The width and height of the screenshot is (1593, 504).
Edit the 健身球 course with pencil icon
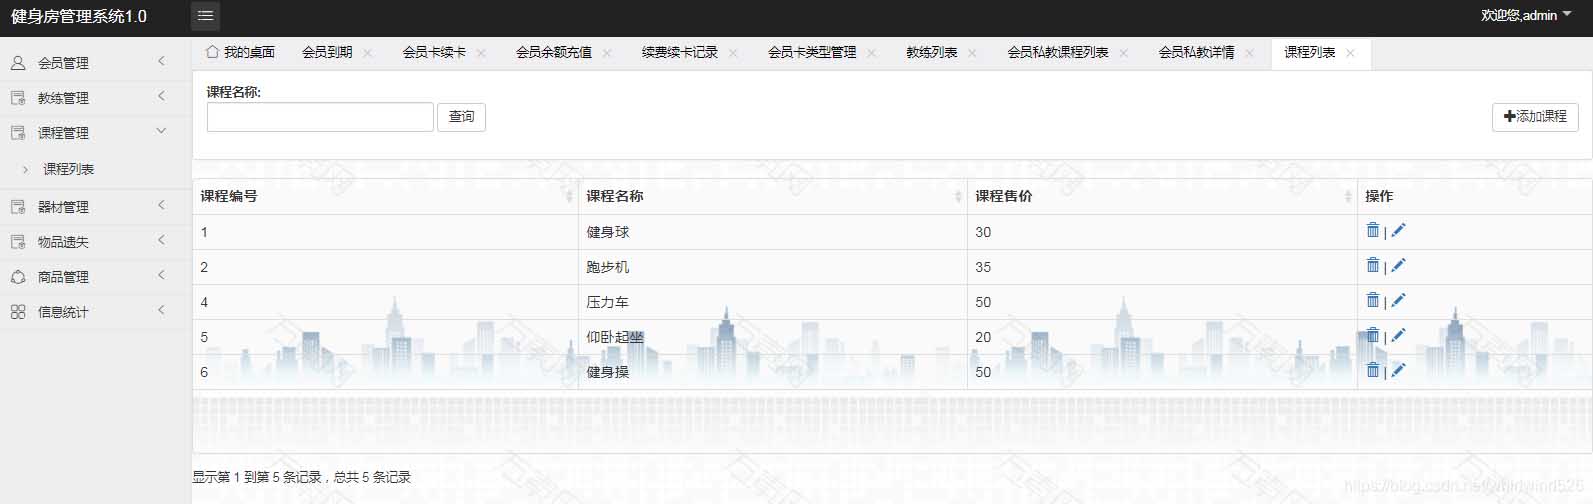click(1398, 230)
